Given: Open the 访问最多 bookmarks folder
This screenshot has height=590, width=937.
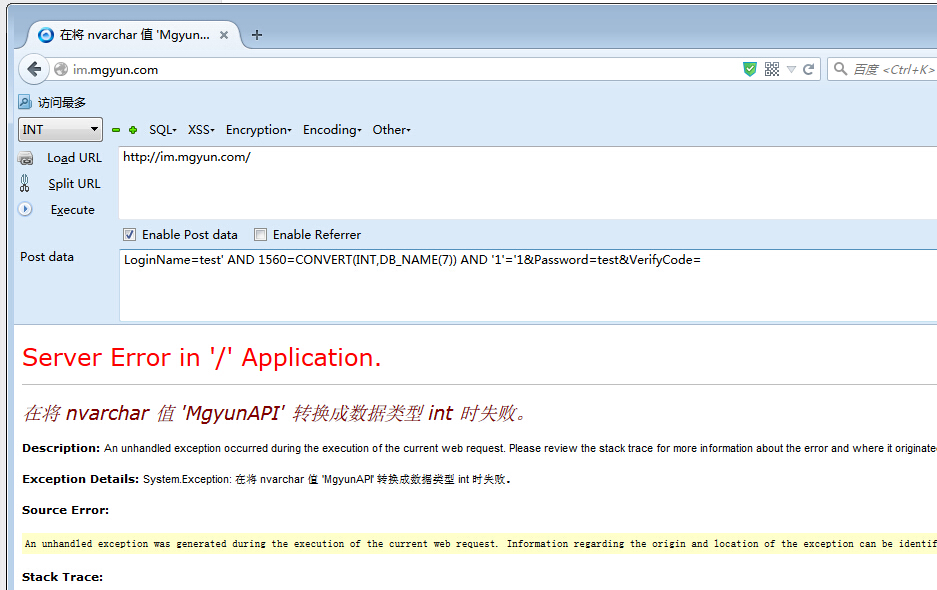Looking at the screenshot, I should [53, 102].
